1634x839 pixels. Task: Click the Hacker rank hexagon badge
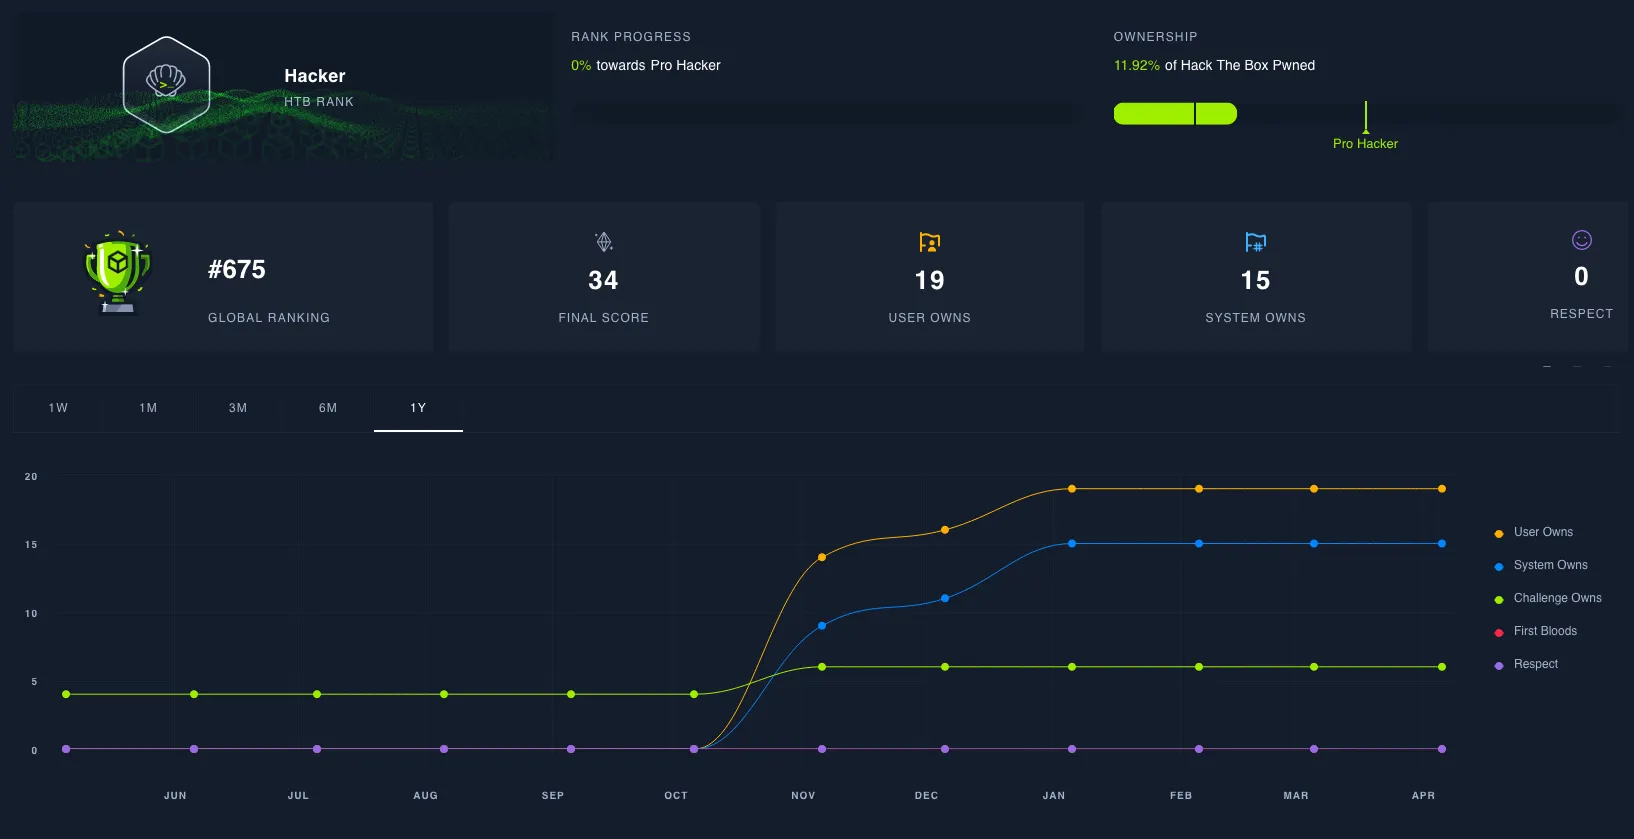point(166,85)
